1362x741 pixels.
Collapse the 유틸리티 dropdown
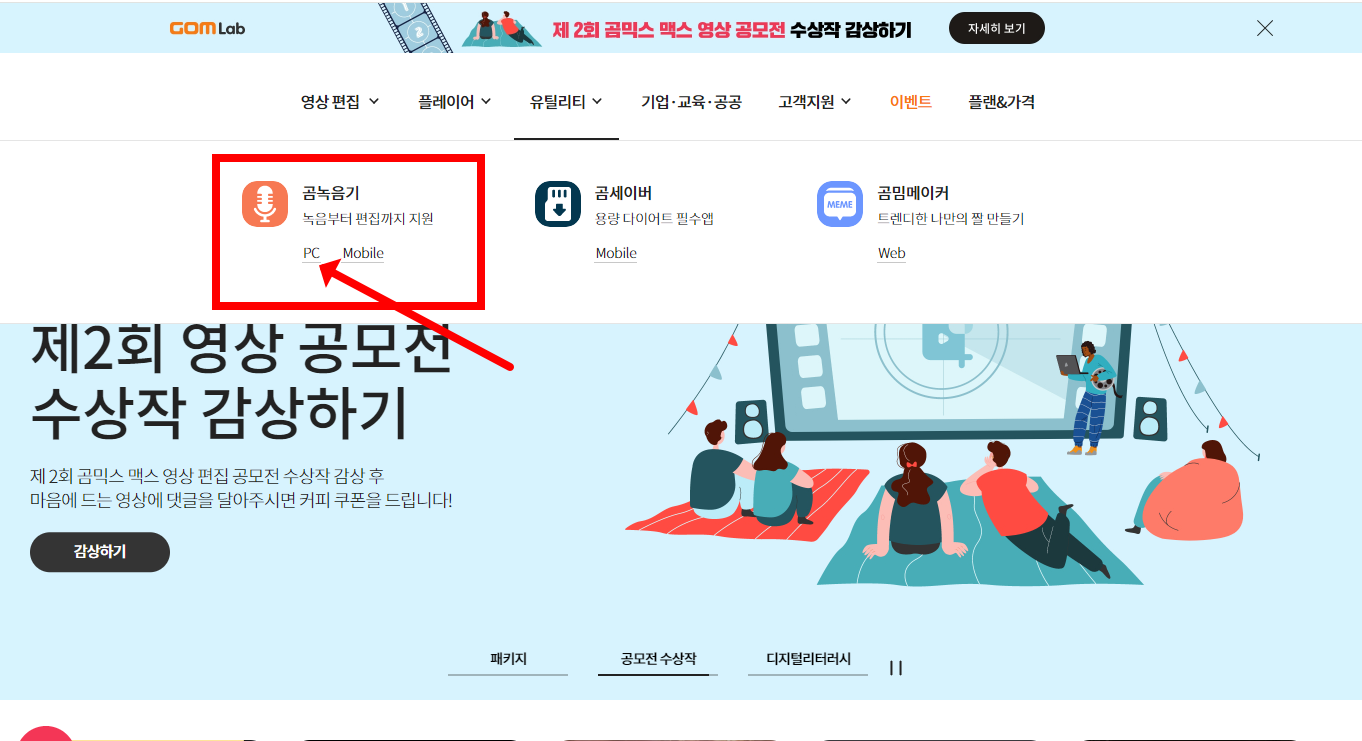(x=566, y=101)
